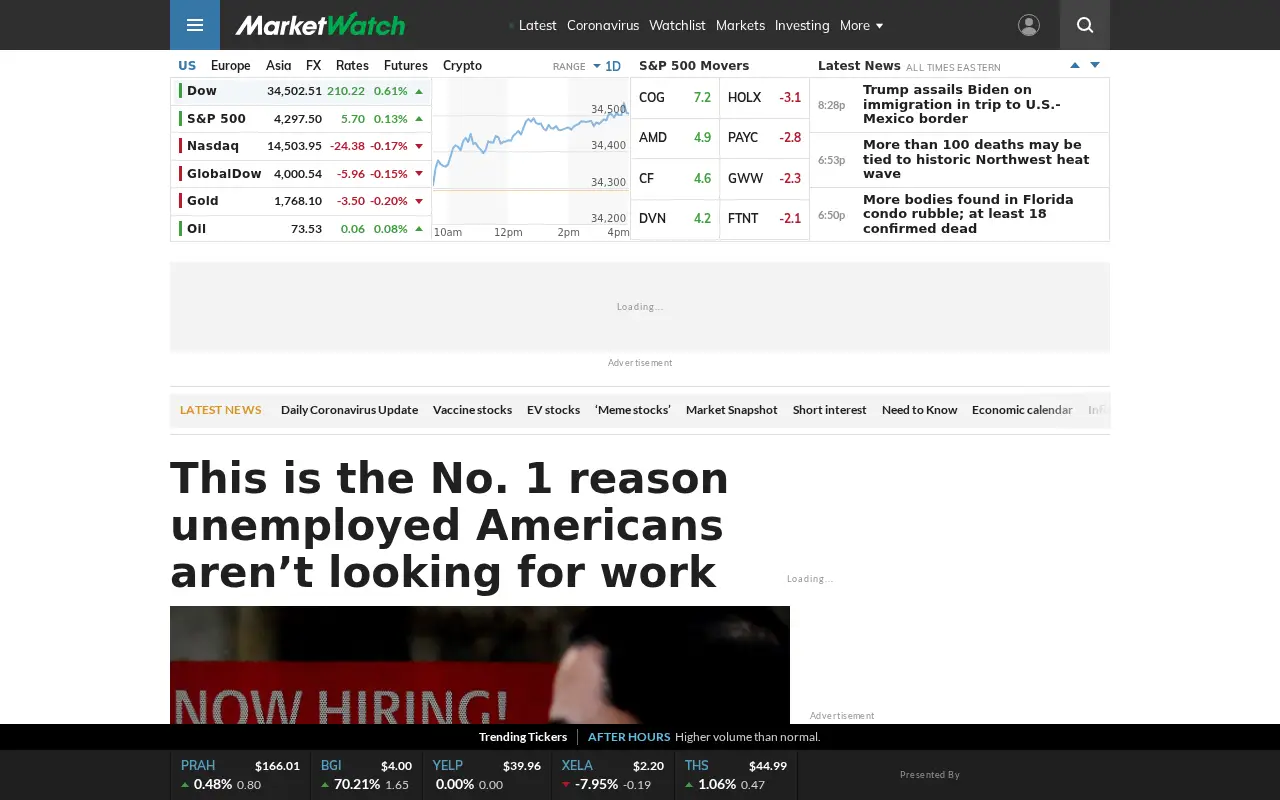1280x800 pixels.
Task: Read the Trump assails Biden headline
Action: 962,104
